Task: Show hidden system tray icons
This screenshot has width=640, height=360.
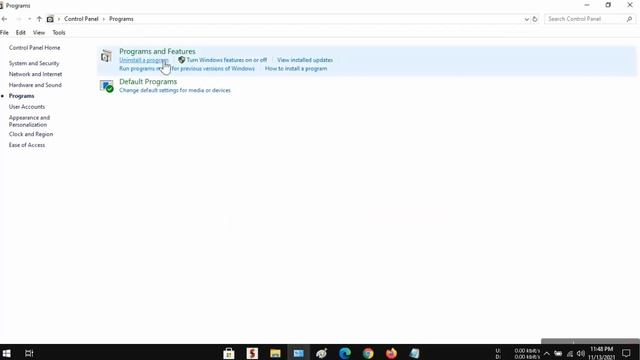Action: pyautogui.click(x=547, y=353)
